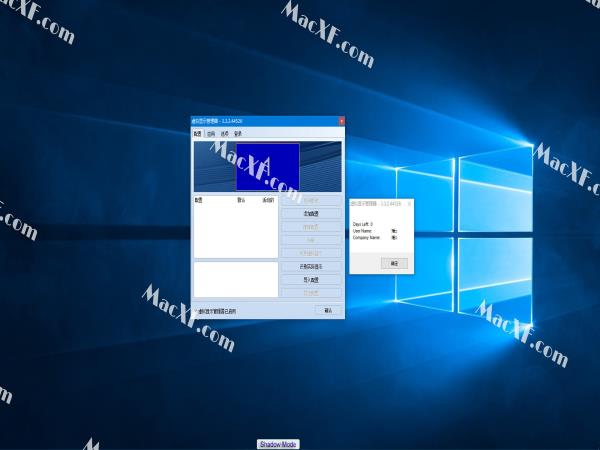Close the virtual display manager main window
The height and width of the screenshot is (450, 600).
pyautogui.click(x=341, y=121)
